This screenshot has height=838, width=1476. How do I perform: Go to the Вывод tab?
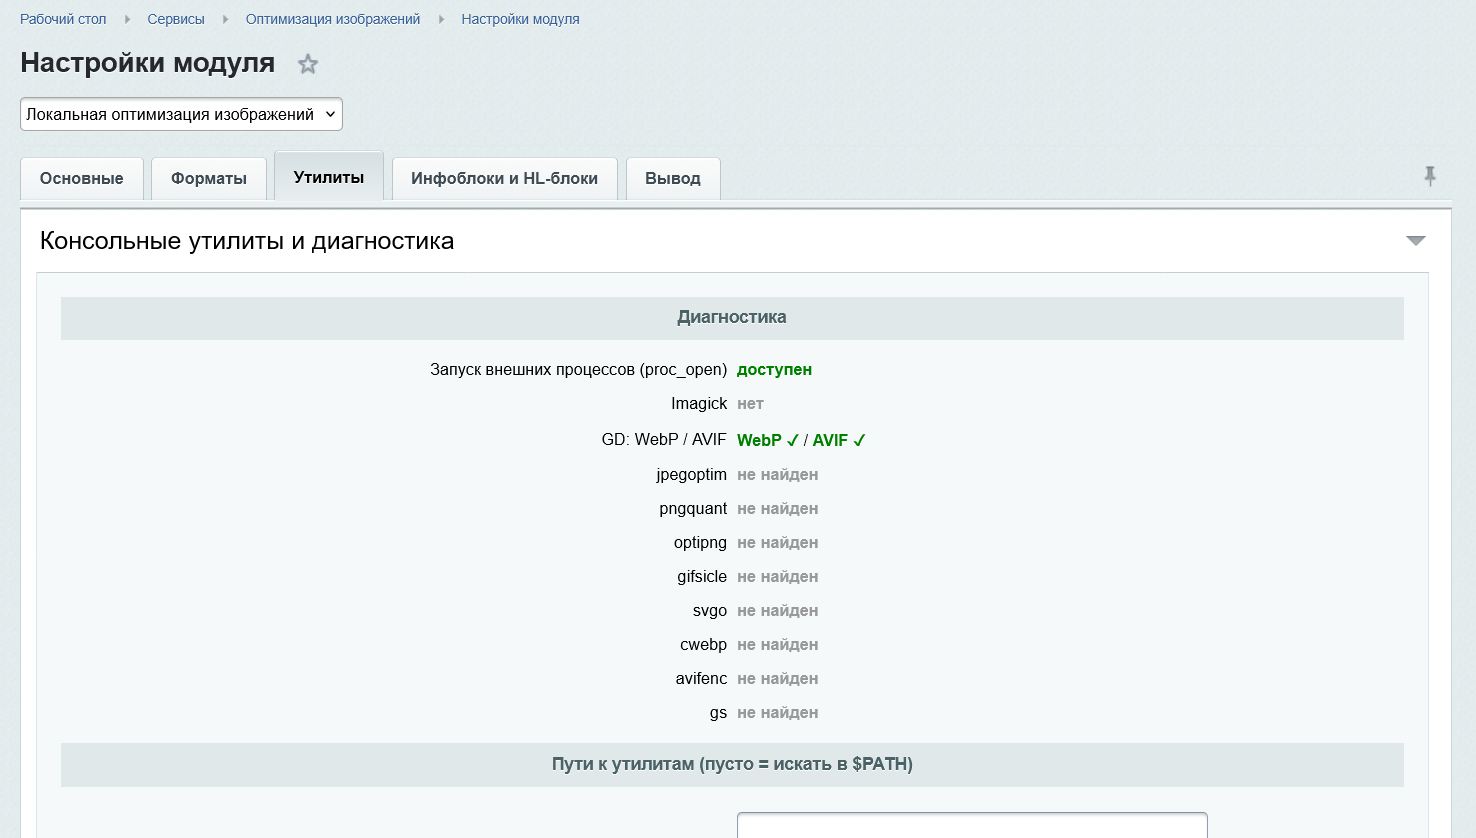tap(673, 178)
